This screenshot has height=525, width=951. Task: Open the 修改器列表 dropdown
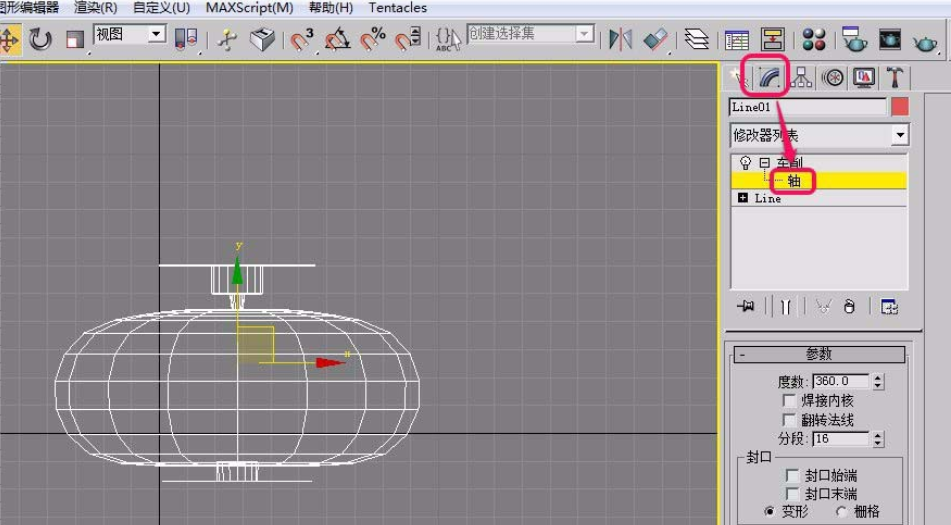pyautogui.click(x=900, y=135)
